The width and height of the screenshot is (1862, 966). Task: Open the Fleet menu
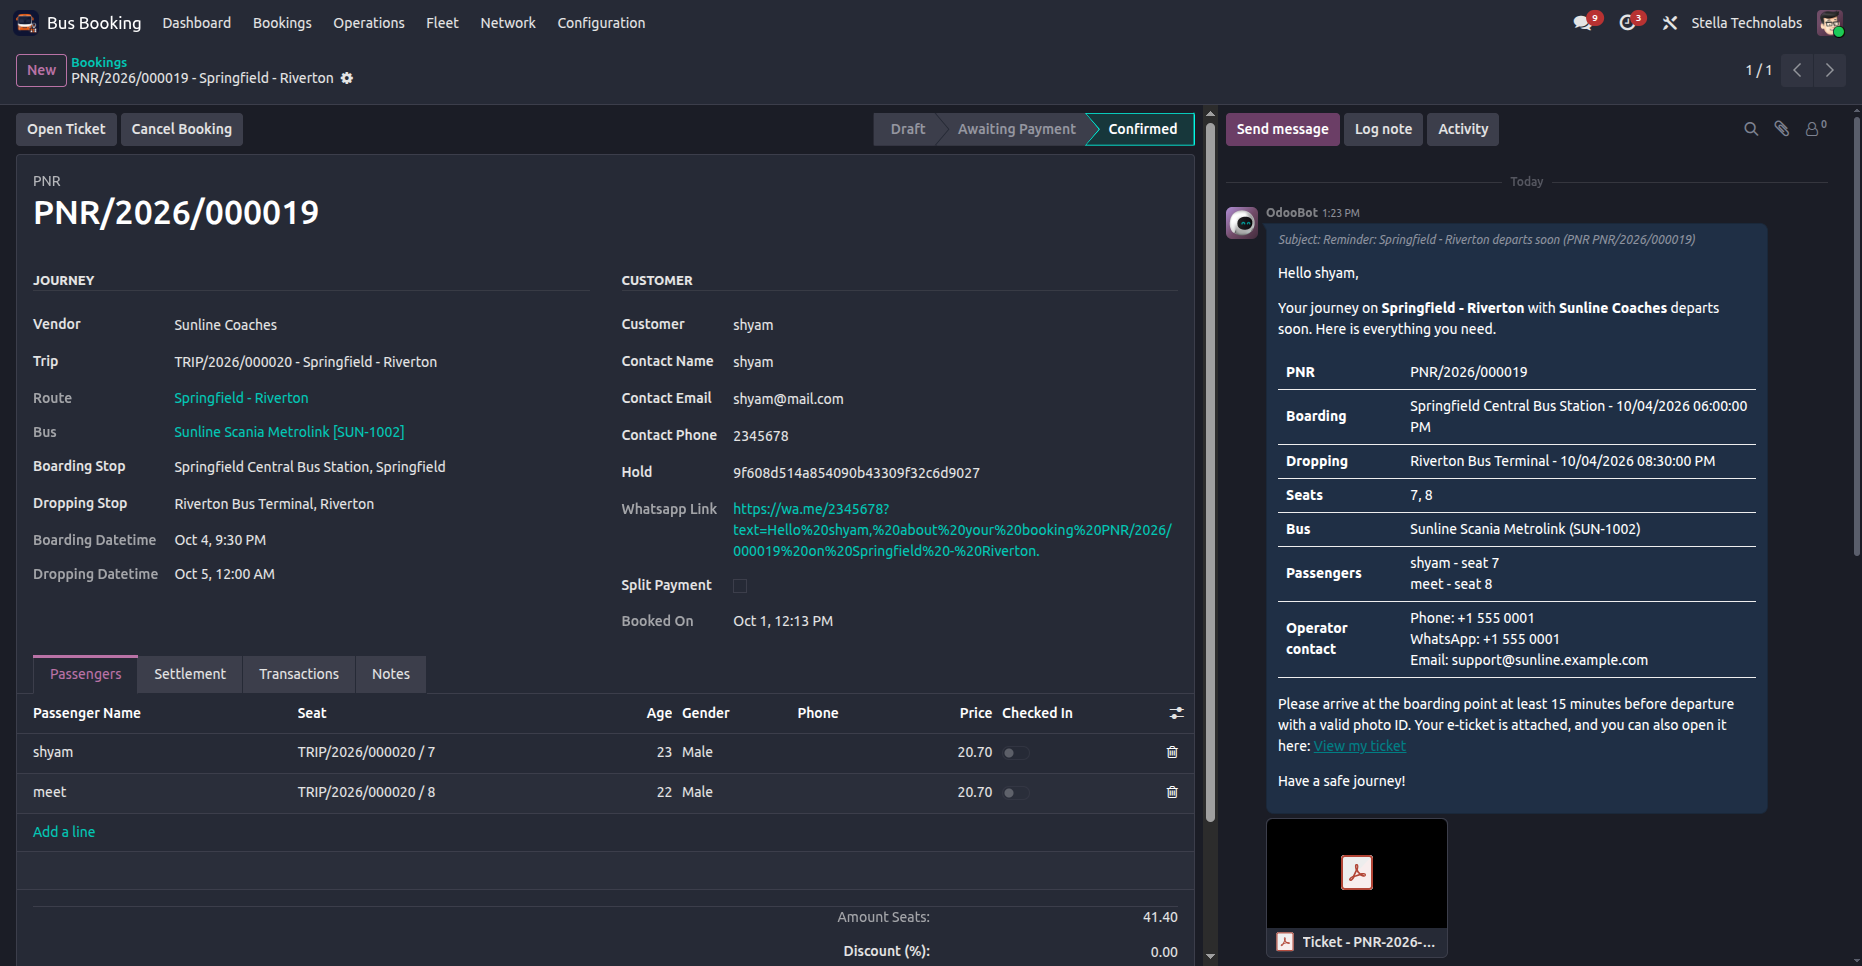[442, 22]
